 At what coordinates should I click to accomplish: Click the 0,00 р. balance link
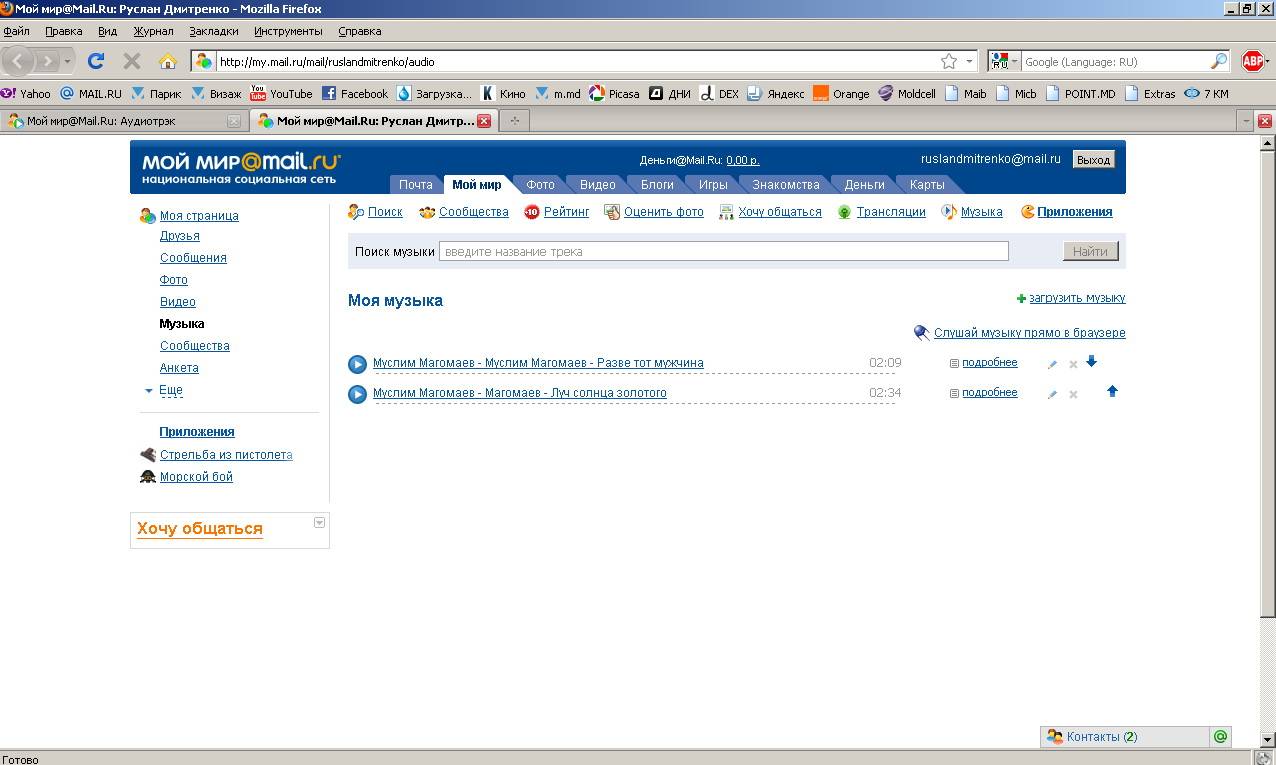click(x=742, y=160)
